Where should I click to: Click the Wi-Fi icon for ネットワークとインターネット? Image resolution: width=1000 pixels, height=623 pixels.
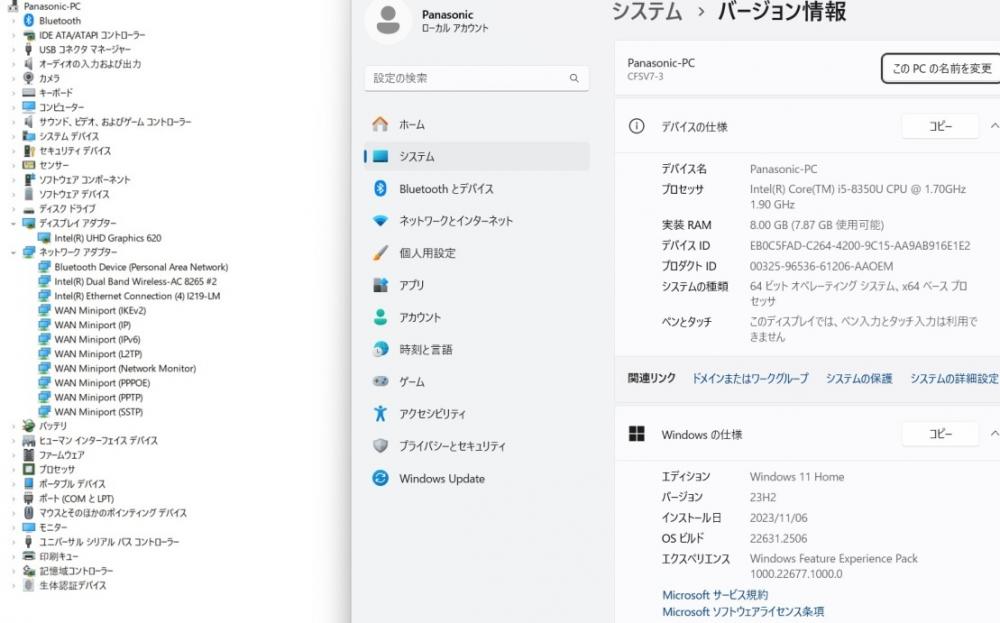click(380, 221)
